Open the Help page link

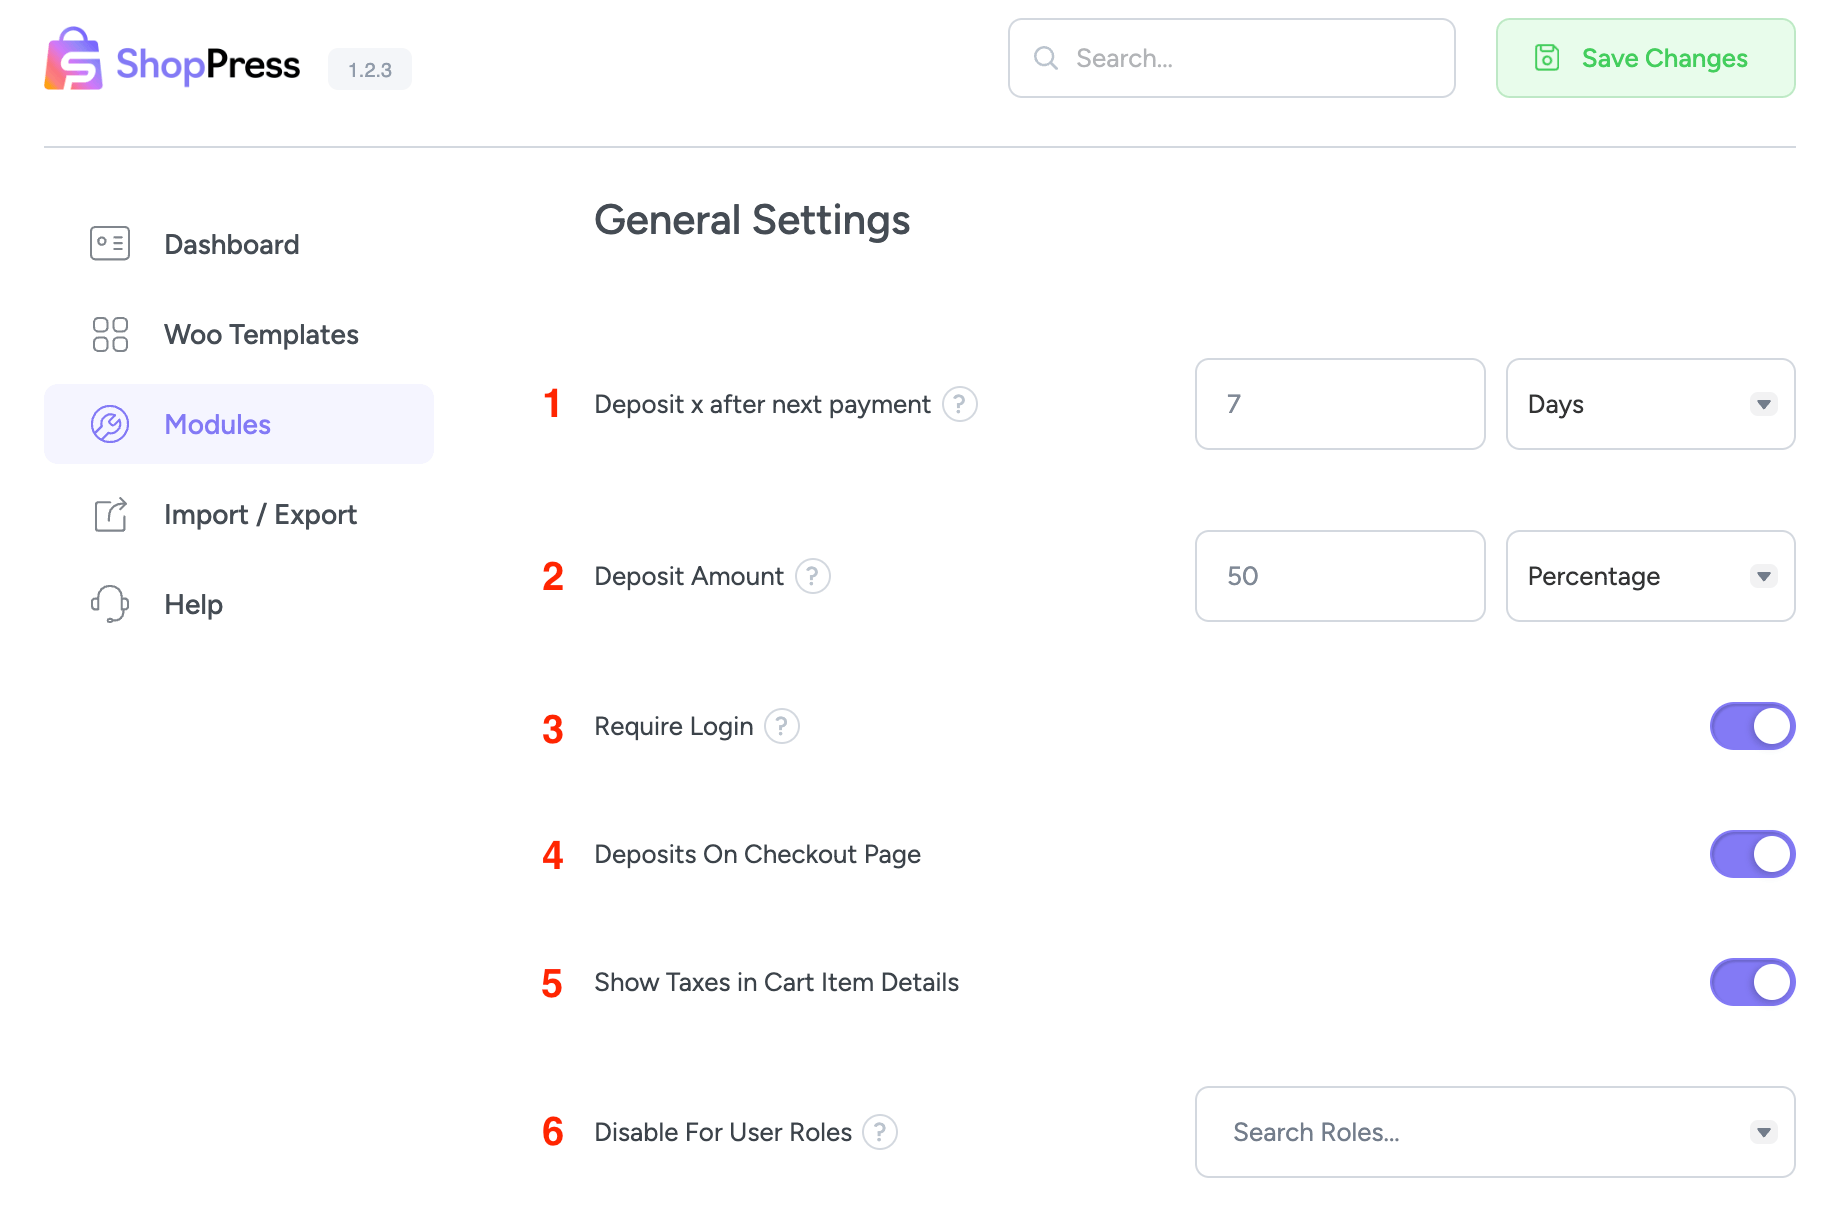[x=193, y=604]
